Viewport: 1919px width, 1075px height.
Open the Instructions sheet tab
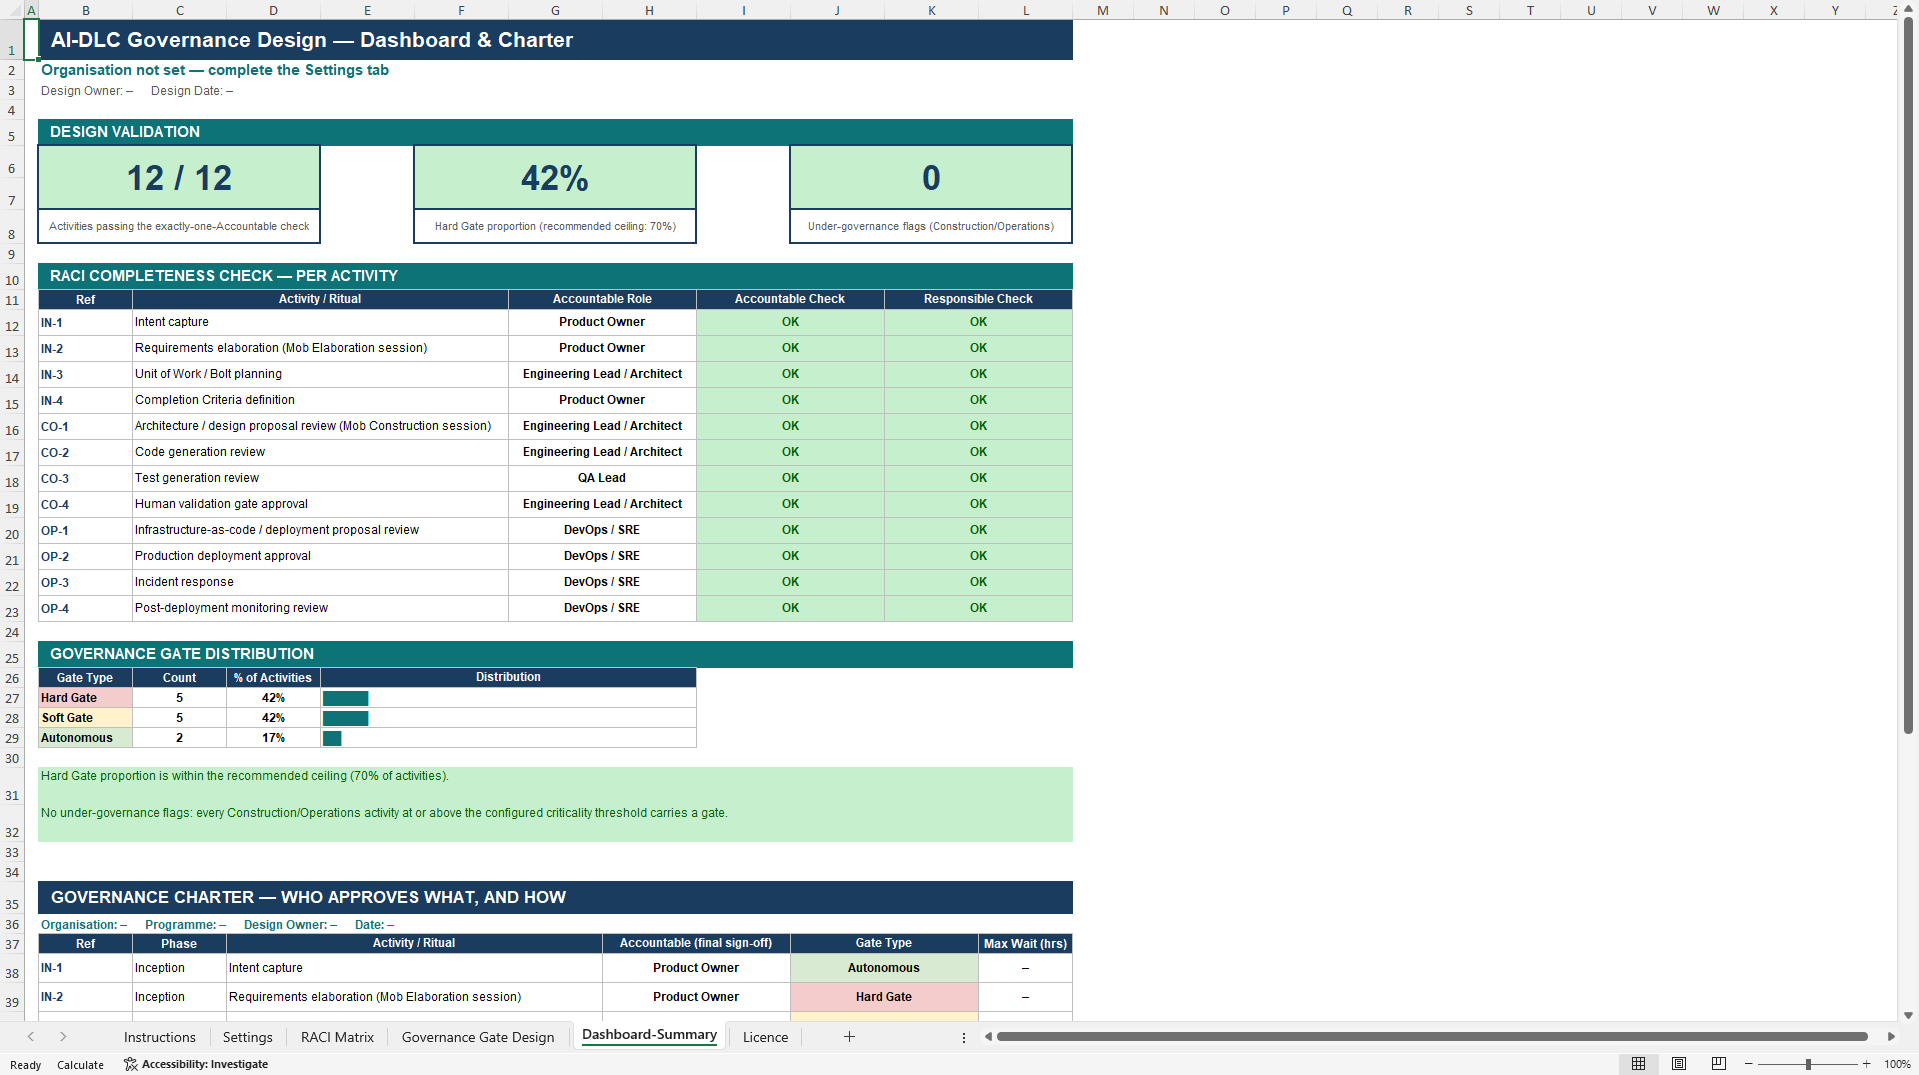160,1037
